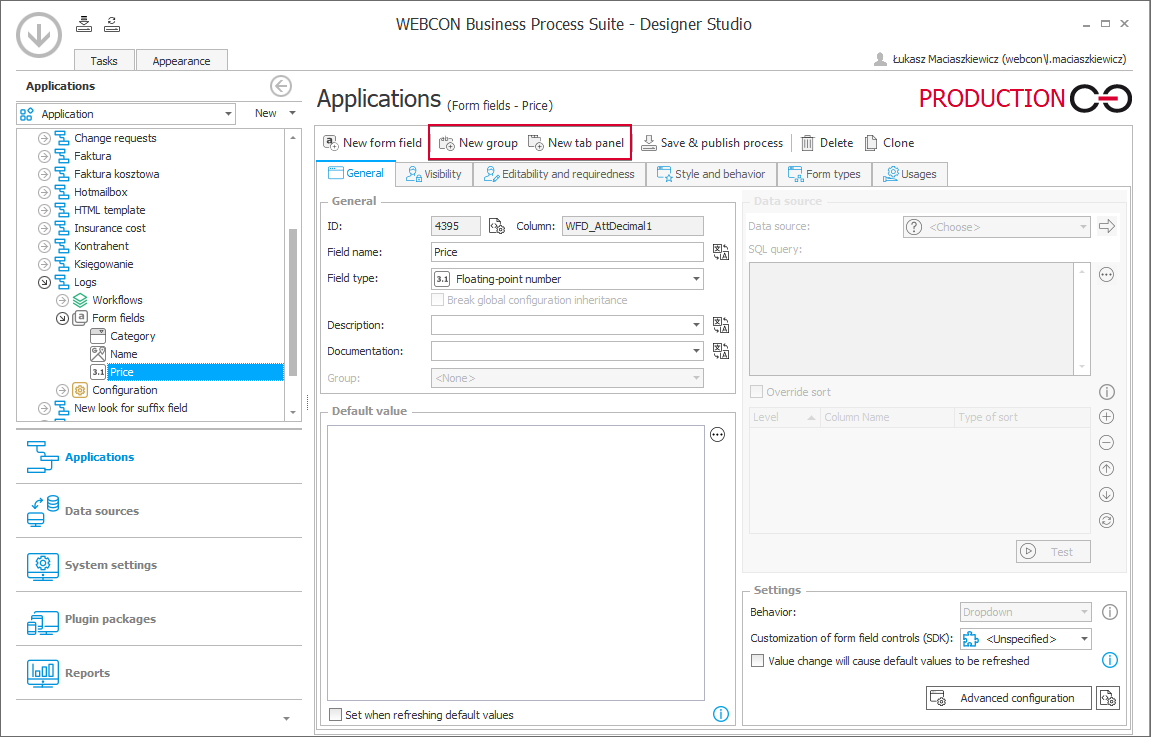Collapse the Logs tree node
The width and height of the screenshot is (1151, 737).
pos(44,282)
